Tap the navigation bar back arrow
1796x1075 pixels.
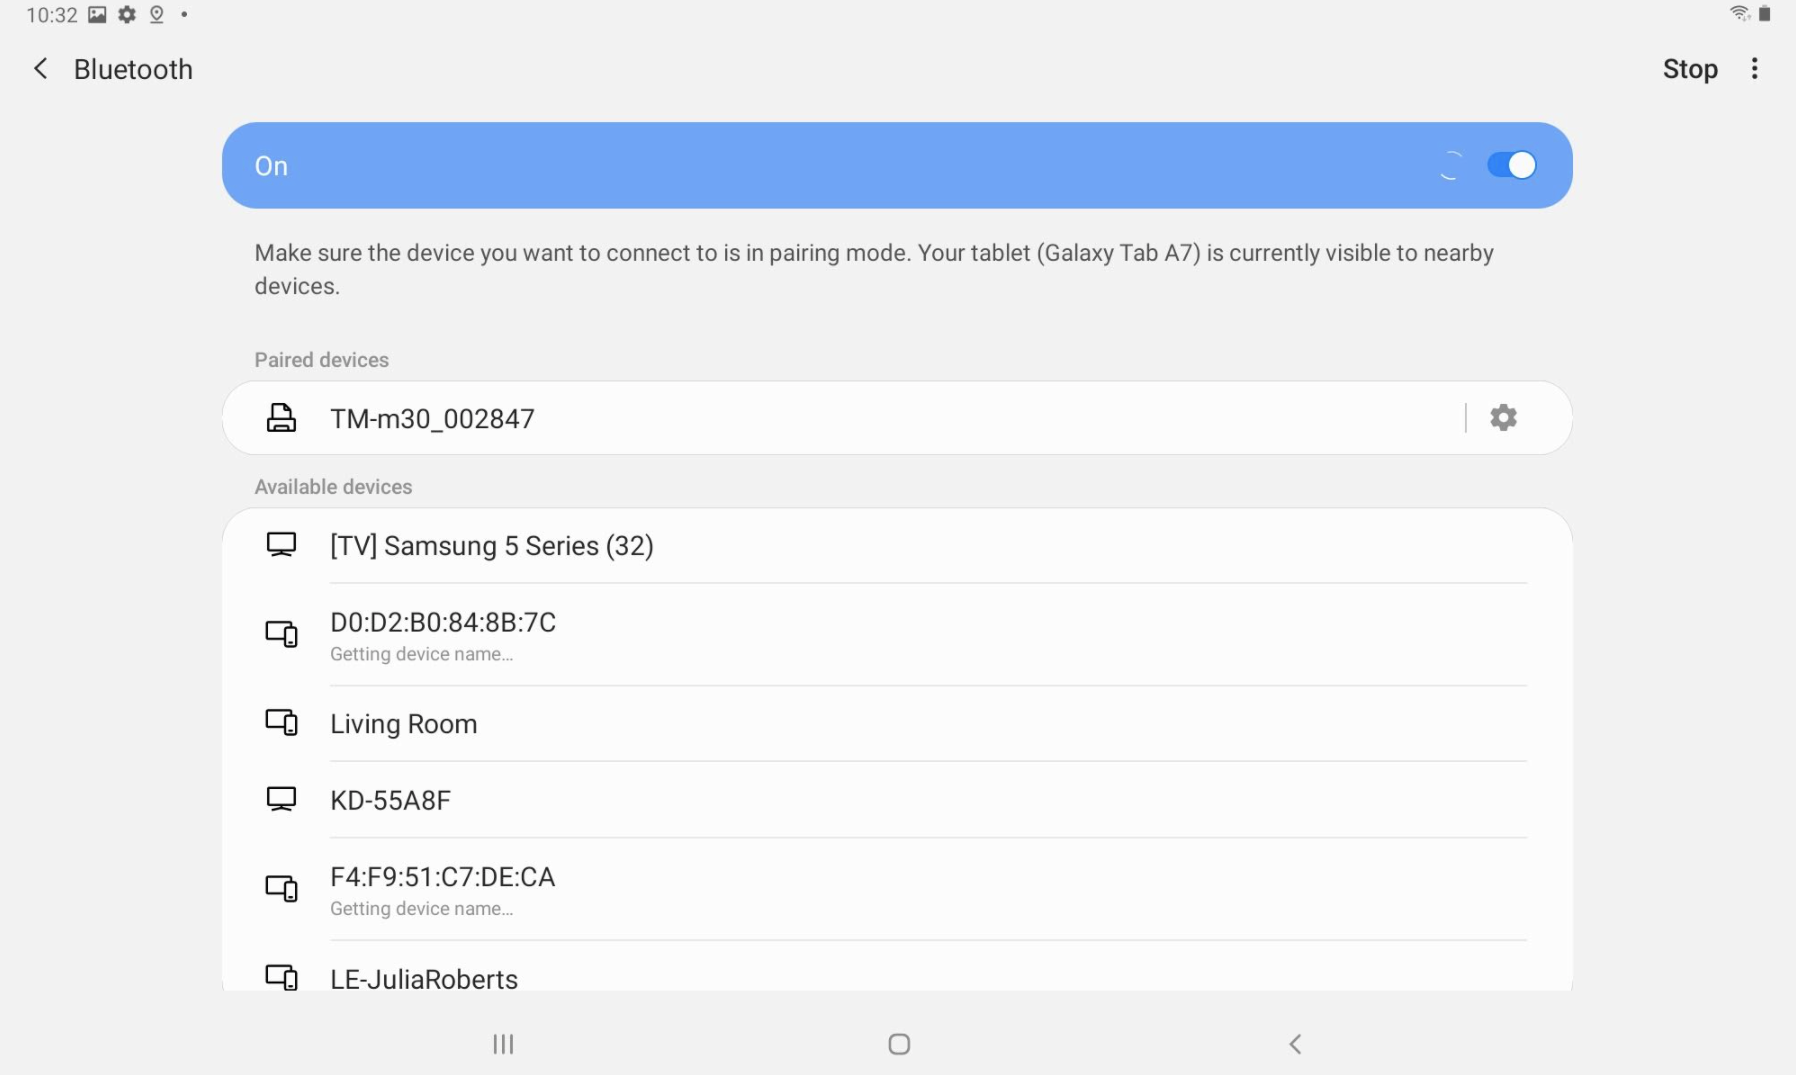[1295, 1044]
